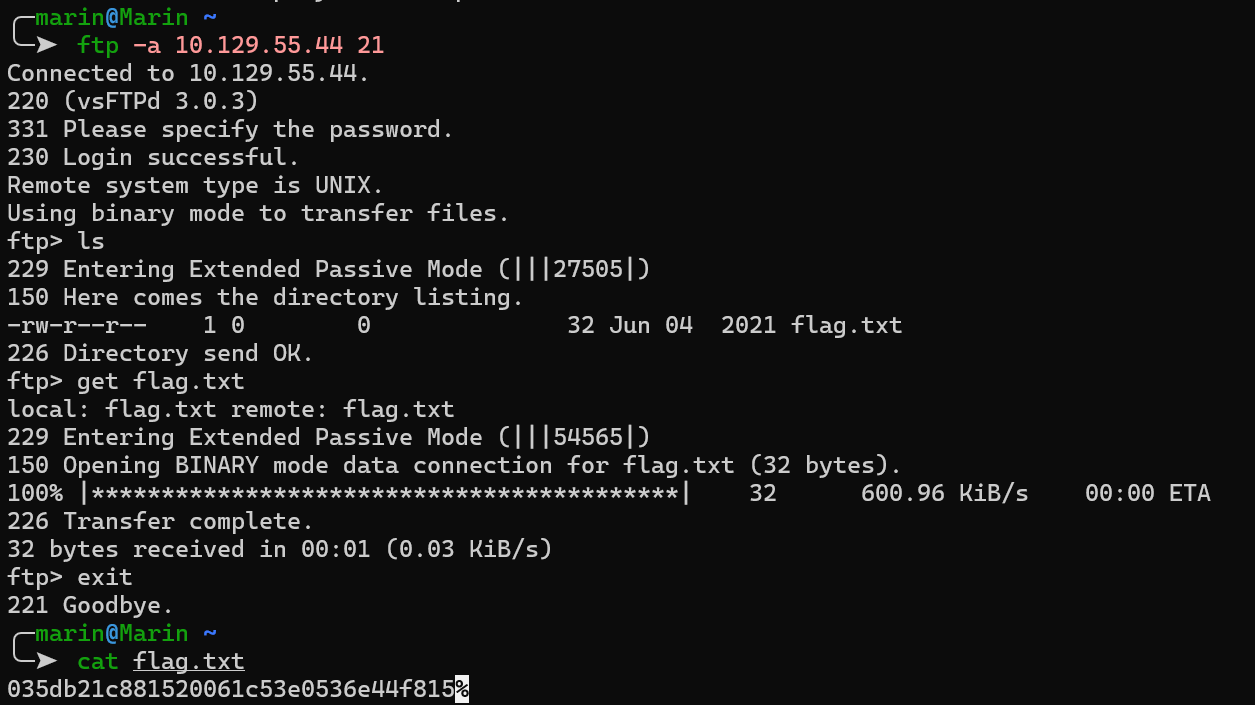The image size is (1255, 705).
Task: Click the "226 Transfer complete." message
Action: point(160,521)
